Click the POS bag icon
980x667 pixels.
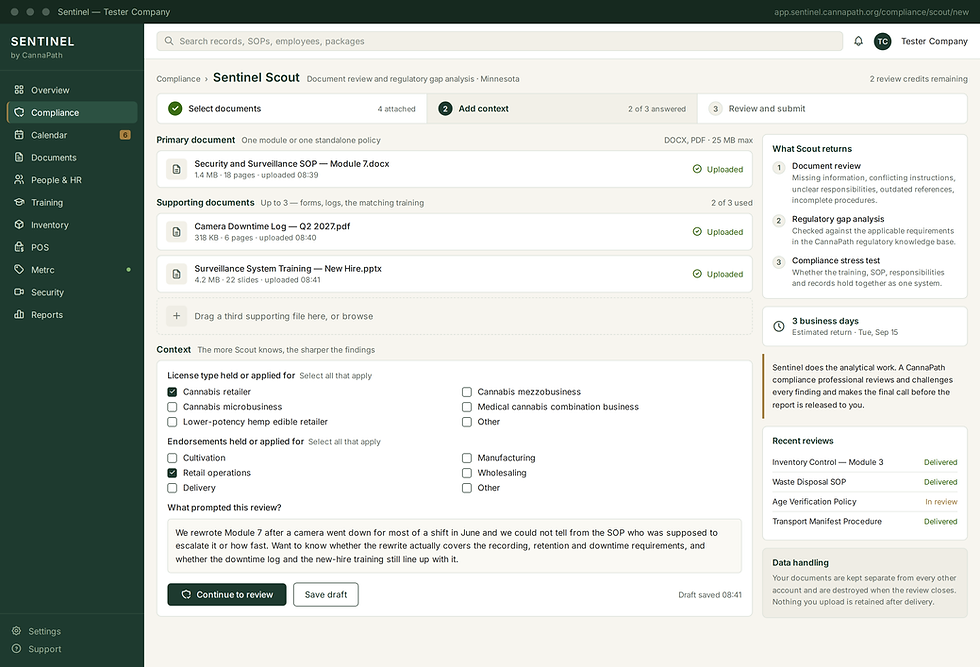pos(19,248)
